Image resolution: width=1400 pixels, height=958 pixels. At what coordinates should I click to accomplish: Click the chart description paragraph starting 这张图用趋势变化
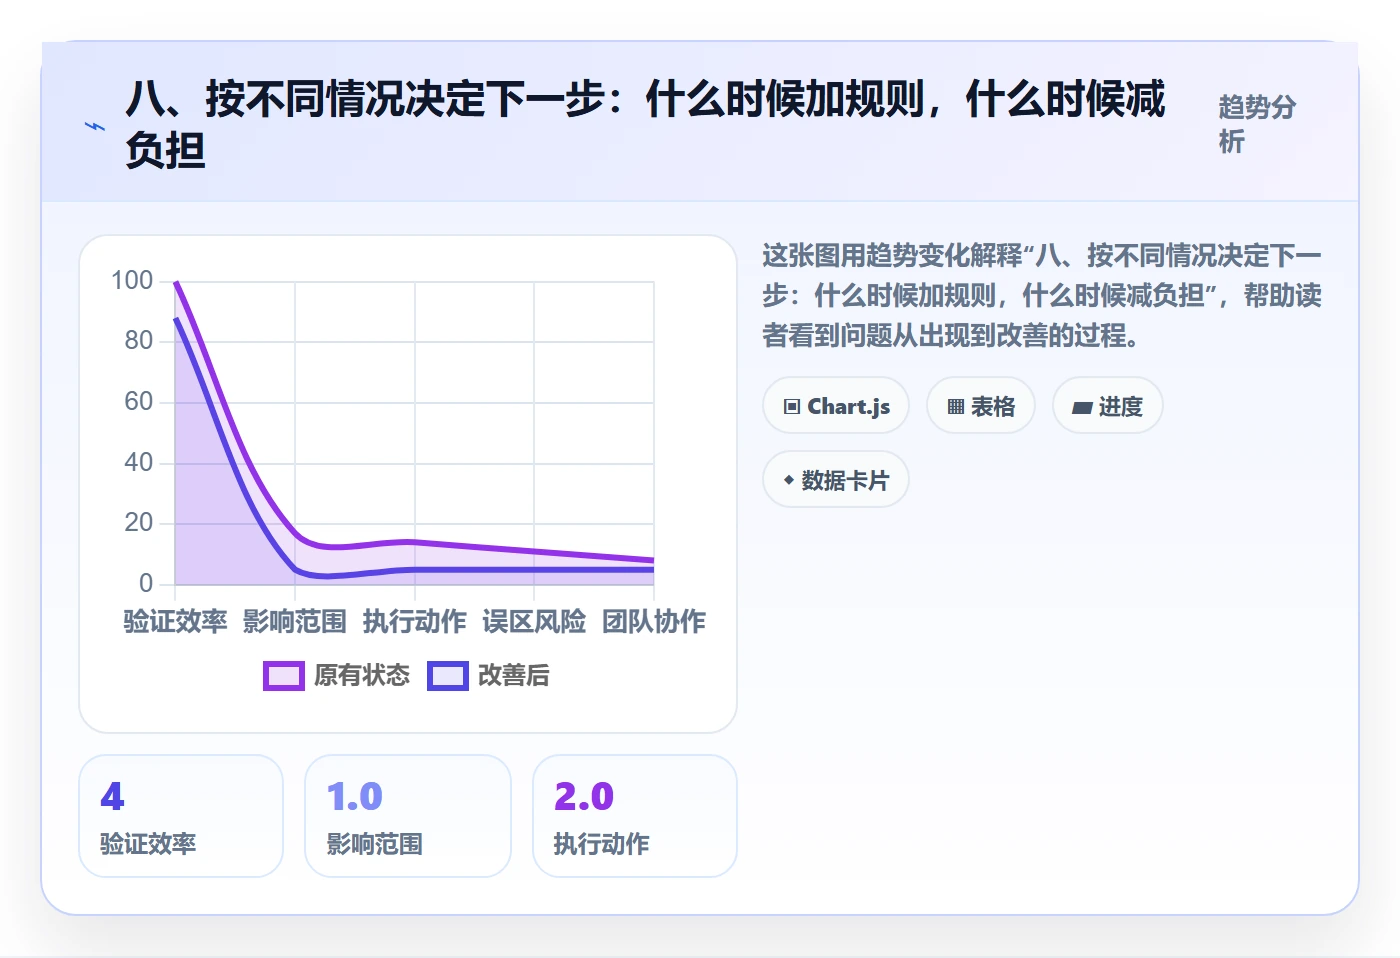coord(1042,296)
